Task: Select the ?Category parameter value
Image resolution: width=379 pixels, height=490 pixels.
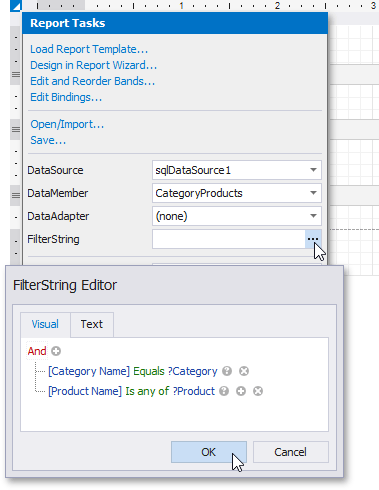Action: (x=192, y=371)
